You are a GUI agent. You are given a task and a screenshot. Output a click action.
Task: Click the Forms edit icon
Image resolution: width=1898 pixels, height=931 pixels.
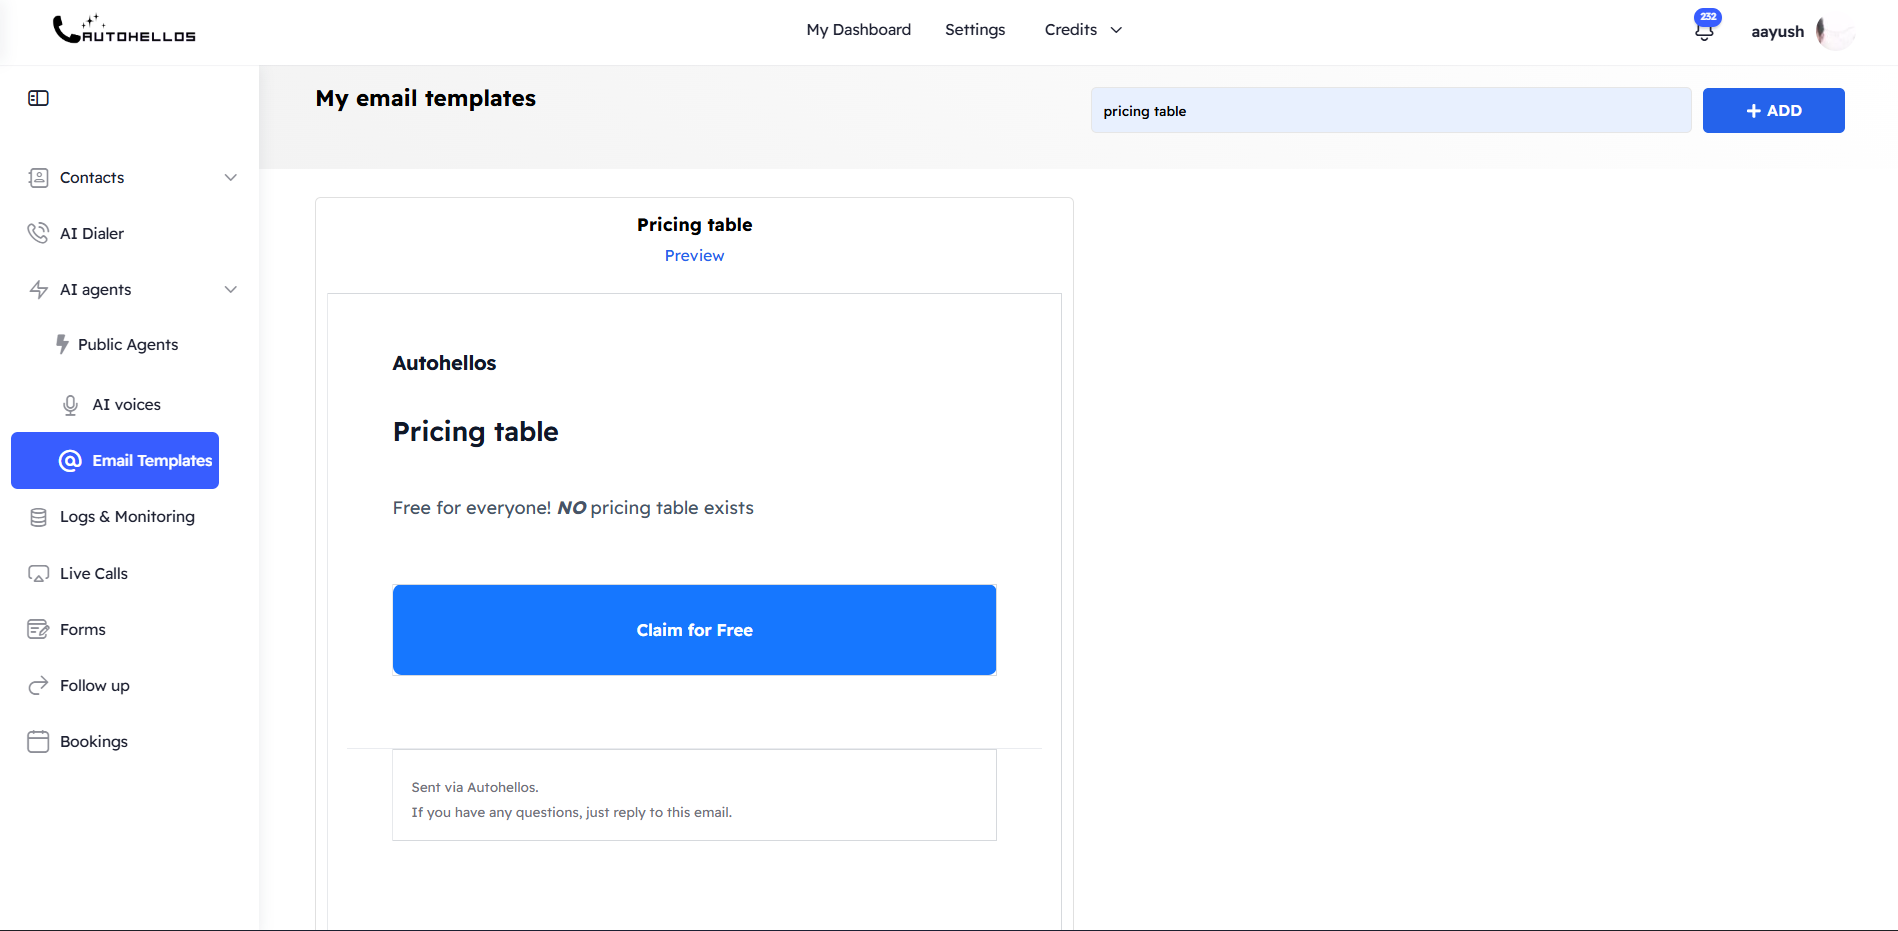click(38, 629)
